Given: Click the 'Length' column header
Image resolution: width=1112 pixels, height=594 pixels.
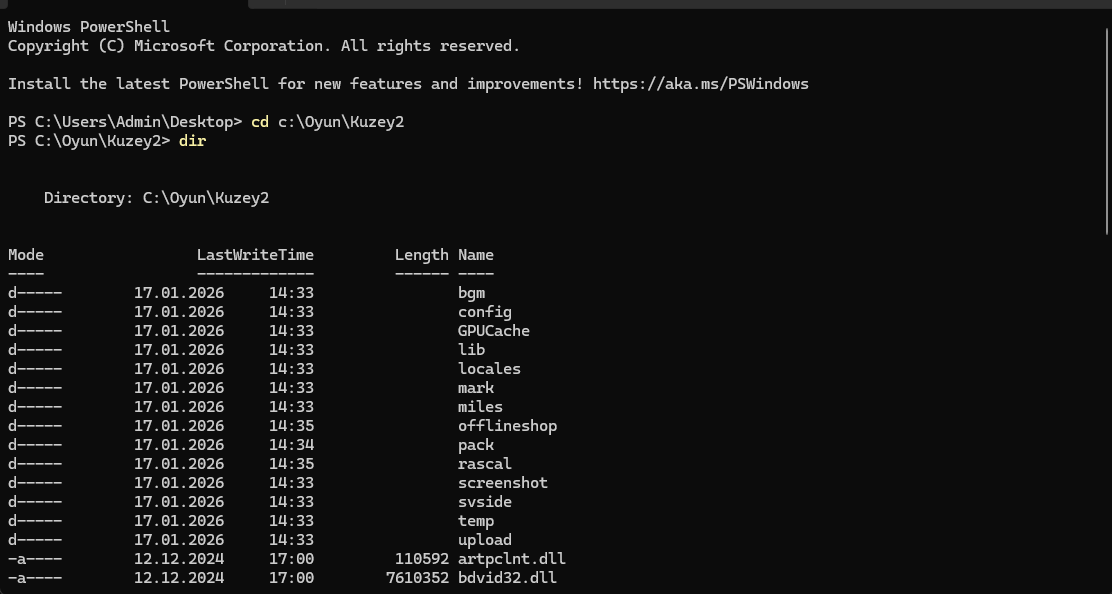Looking at the screenshot, I should (422, 255).
